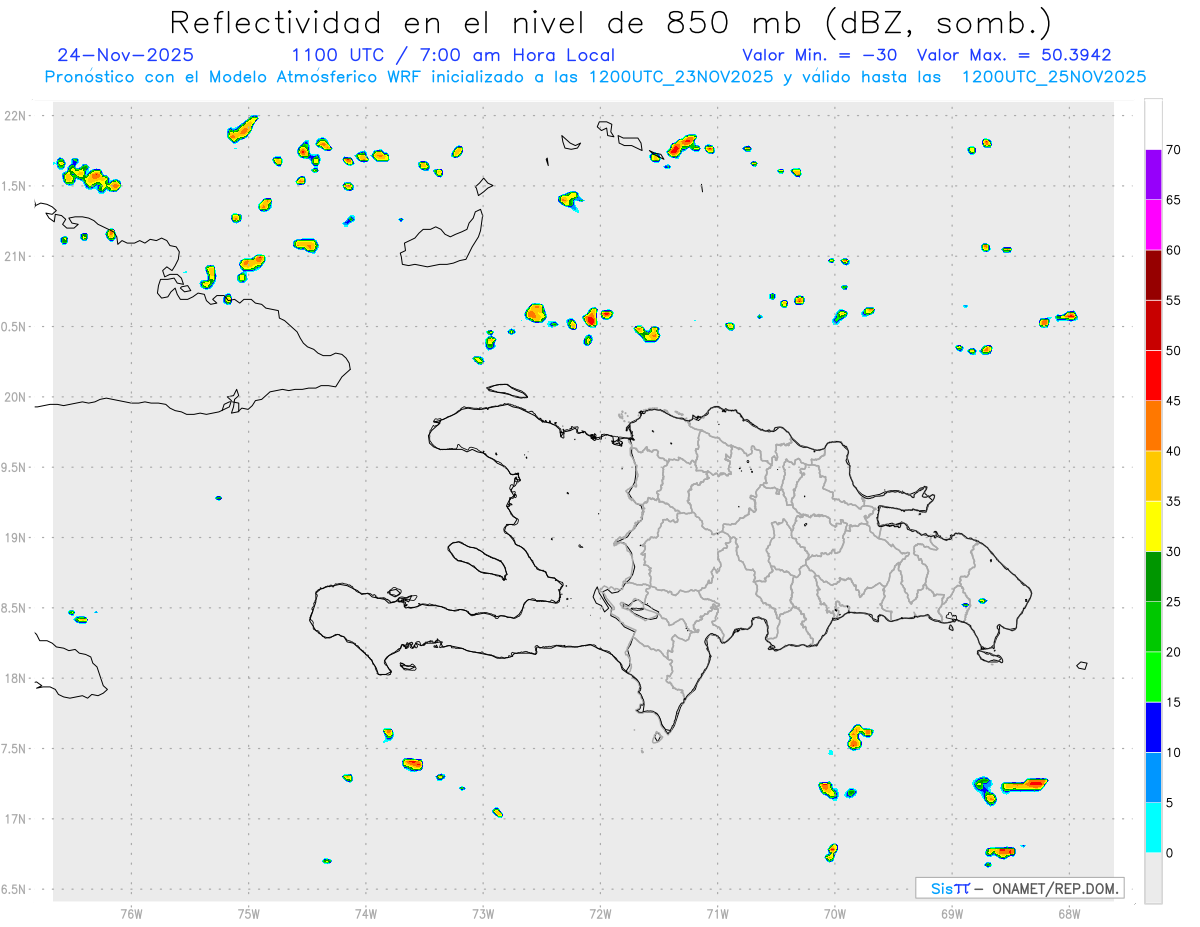Click the latitude axis label "22N"
This screenshot has height=927, width=1200.
pos(16,116)
